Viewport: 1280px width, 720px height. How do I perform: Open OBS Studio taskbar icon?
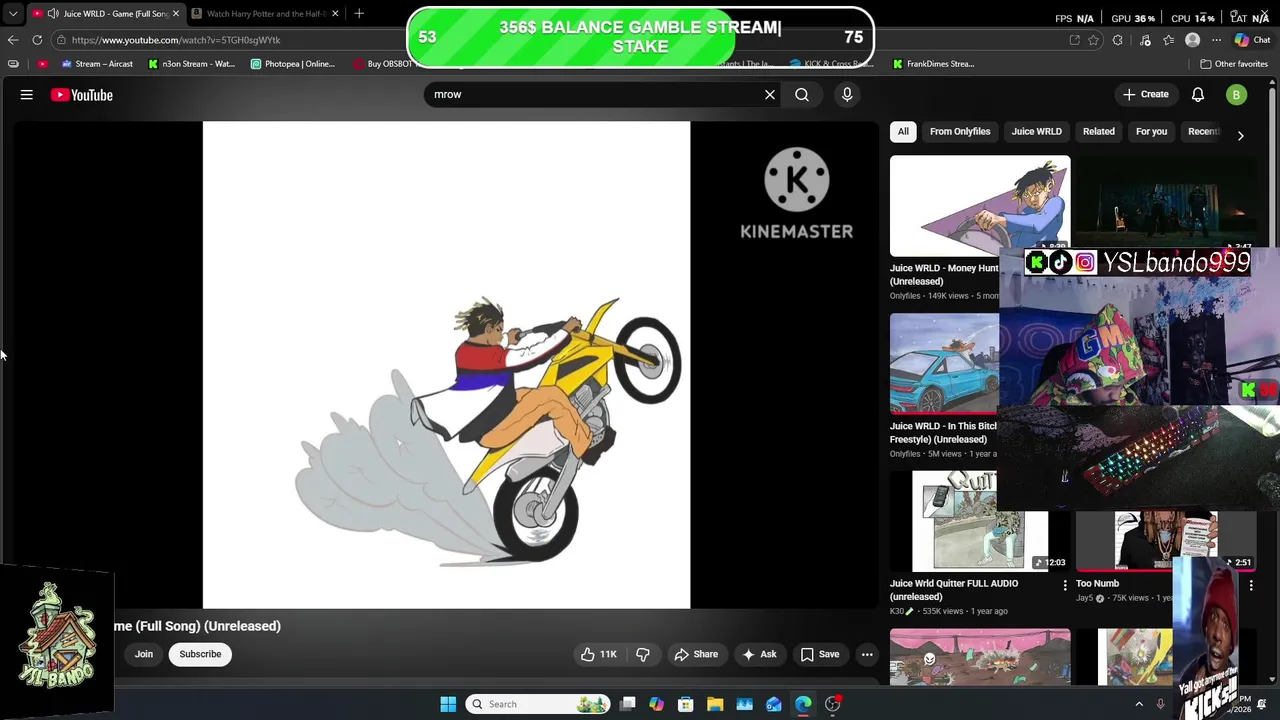[832, 704]
